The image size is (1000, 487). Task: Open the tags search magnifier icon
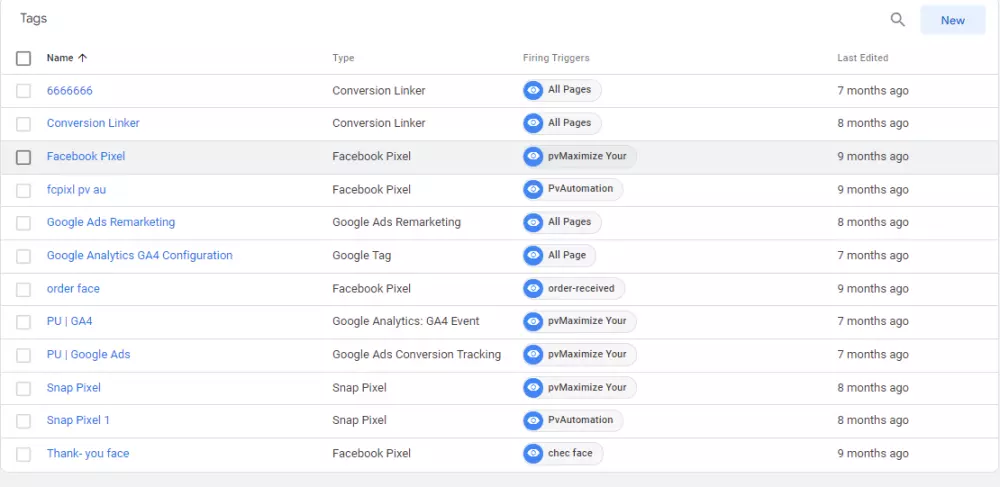(898, 20)
